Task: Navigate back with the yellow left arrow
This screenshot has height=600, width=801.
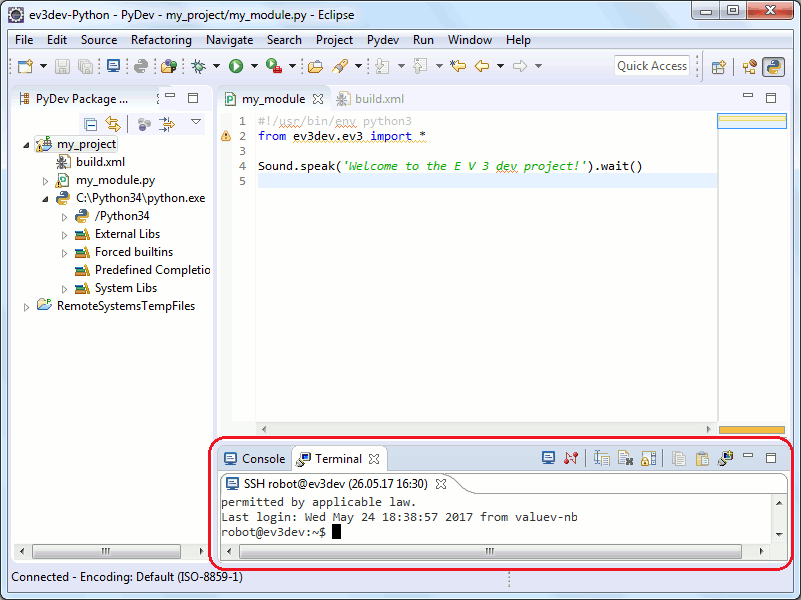Action: click(x=482, y=66)
